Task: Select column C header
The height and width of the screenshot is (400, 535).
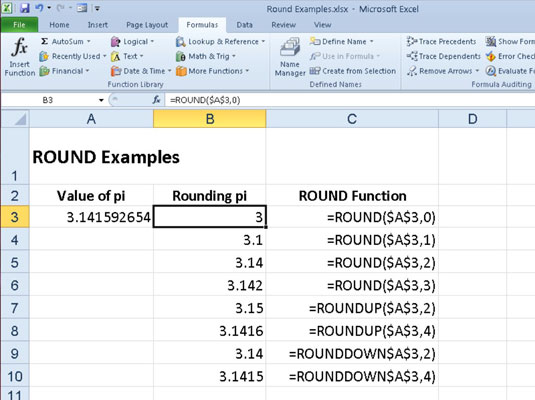Action: point(352,119)
